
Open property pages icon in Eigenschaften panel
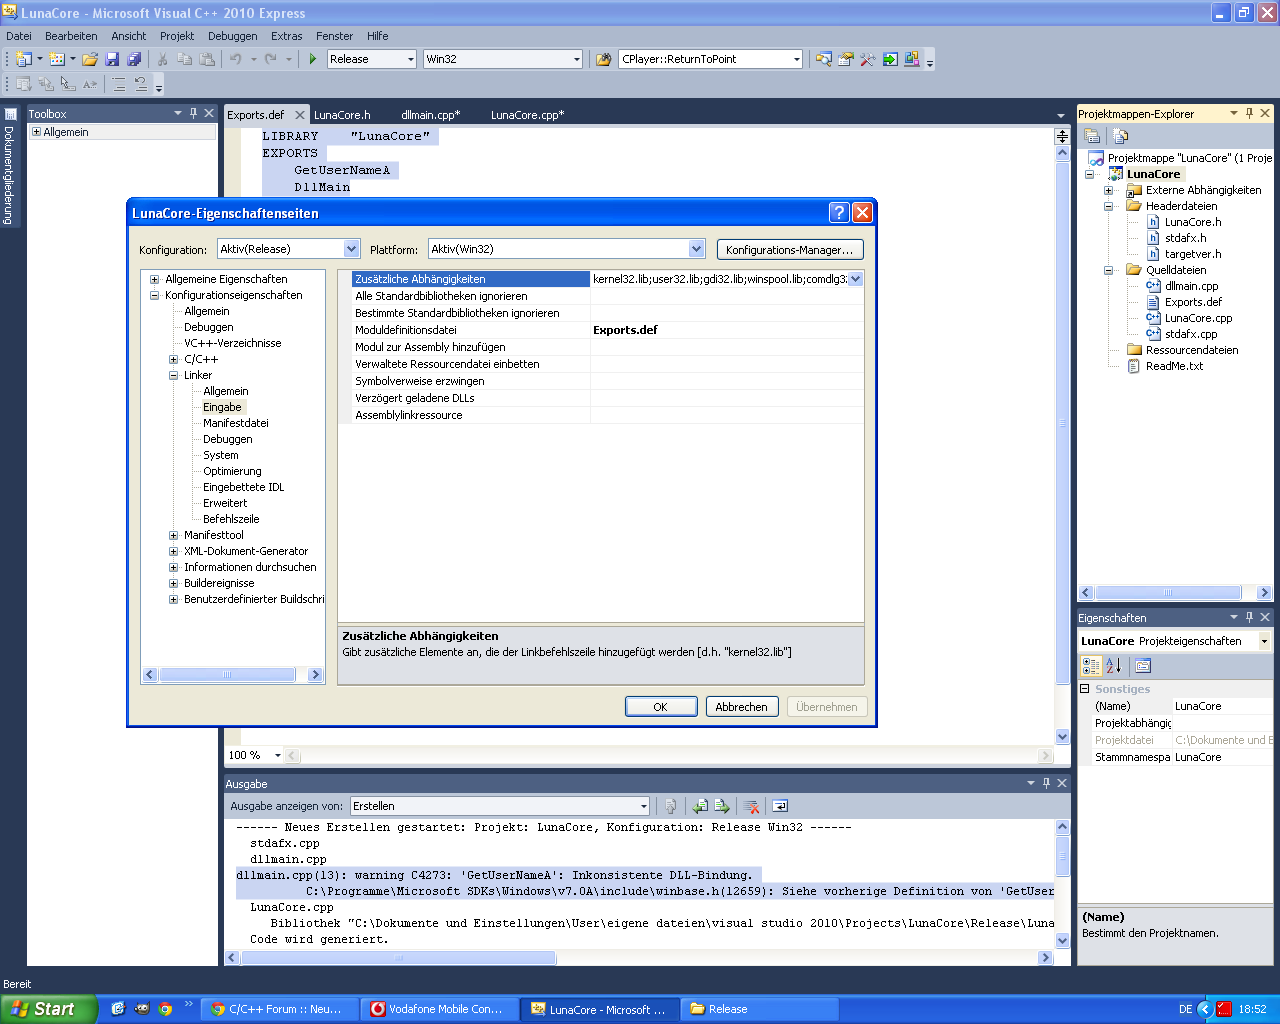pyautogui.click(x=1143, y=666)
